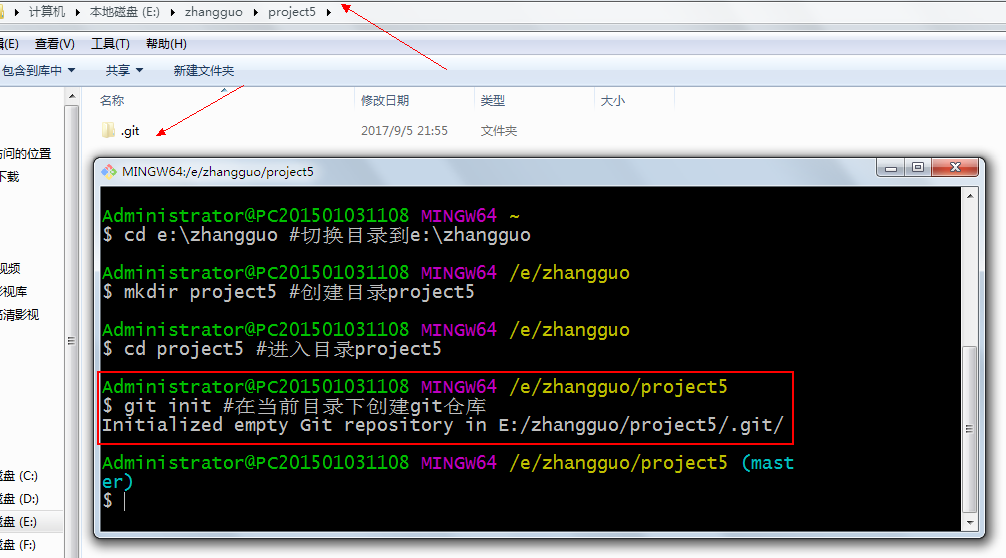Open the 工具(T) menu
The image size is (1006, 558).
(x=110, y=43)
